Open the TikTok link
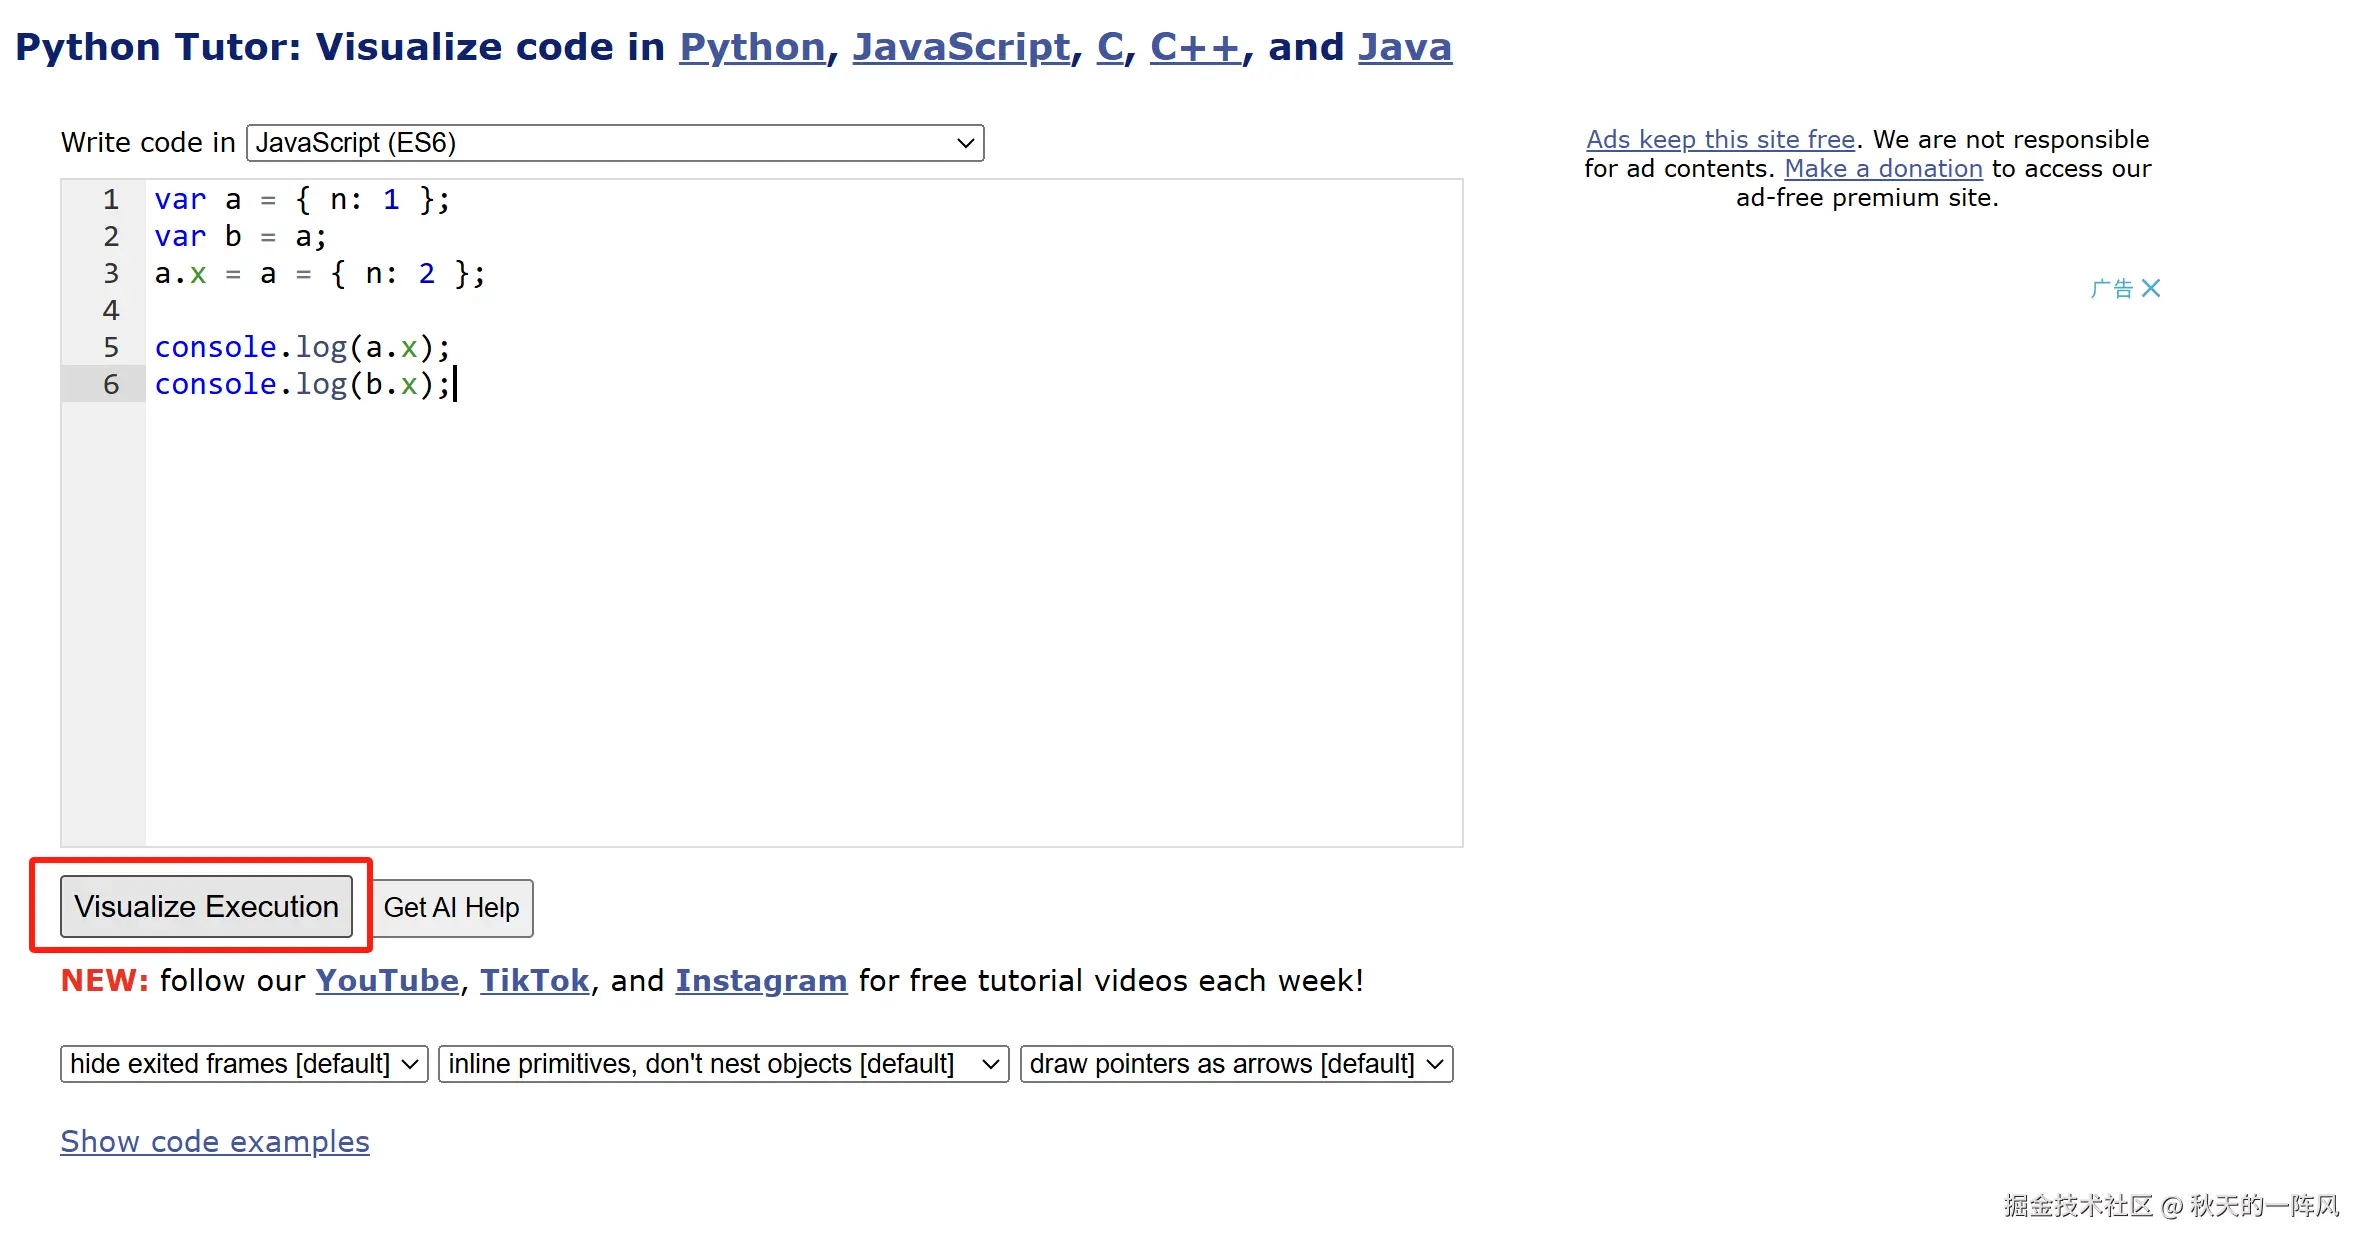2371x1251 pixels. (x=535, y=981)
